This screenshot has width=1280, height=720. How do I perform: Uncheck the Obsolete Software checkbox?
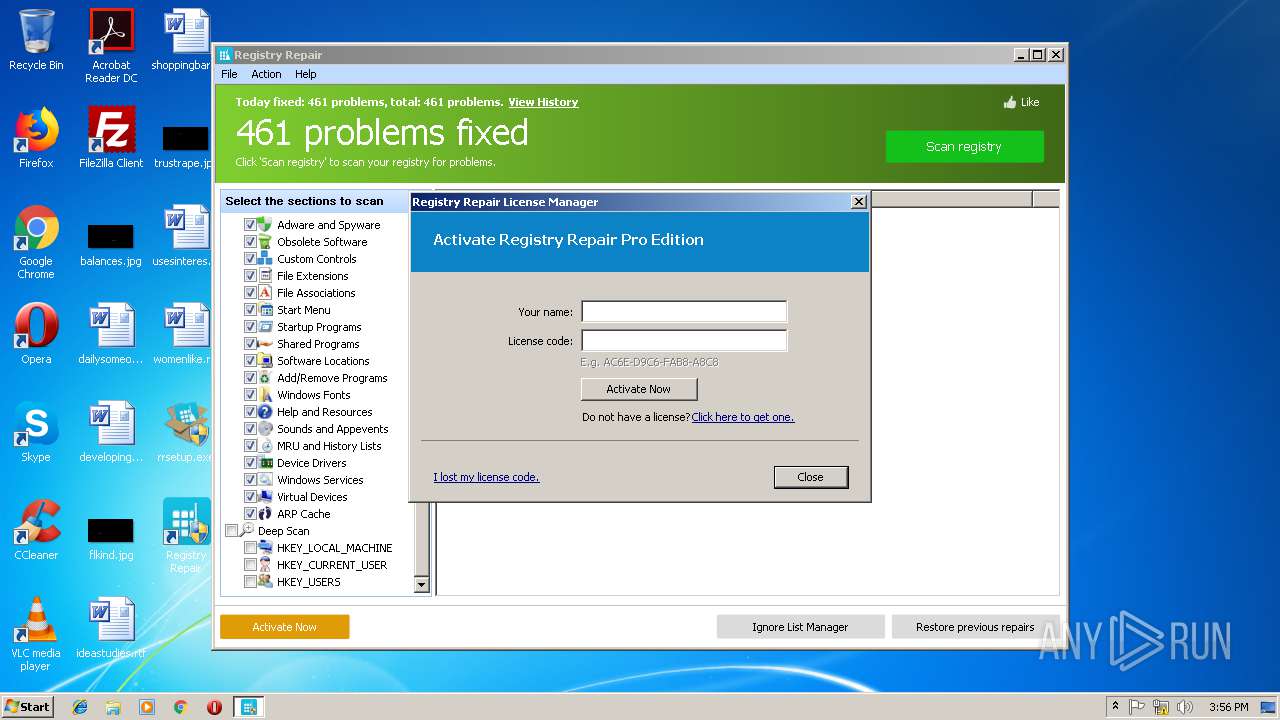click(x=250, y=242)
